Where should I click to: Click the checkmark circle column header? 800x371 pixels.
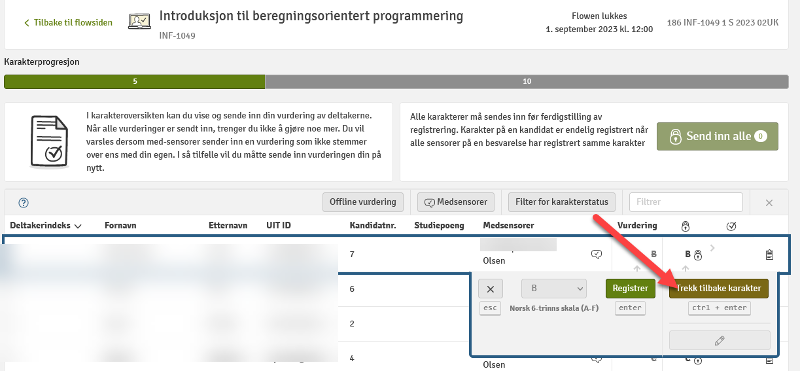pos(731,226)
